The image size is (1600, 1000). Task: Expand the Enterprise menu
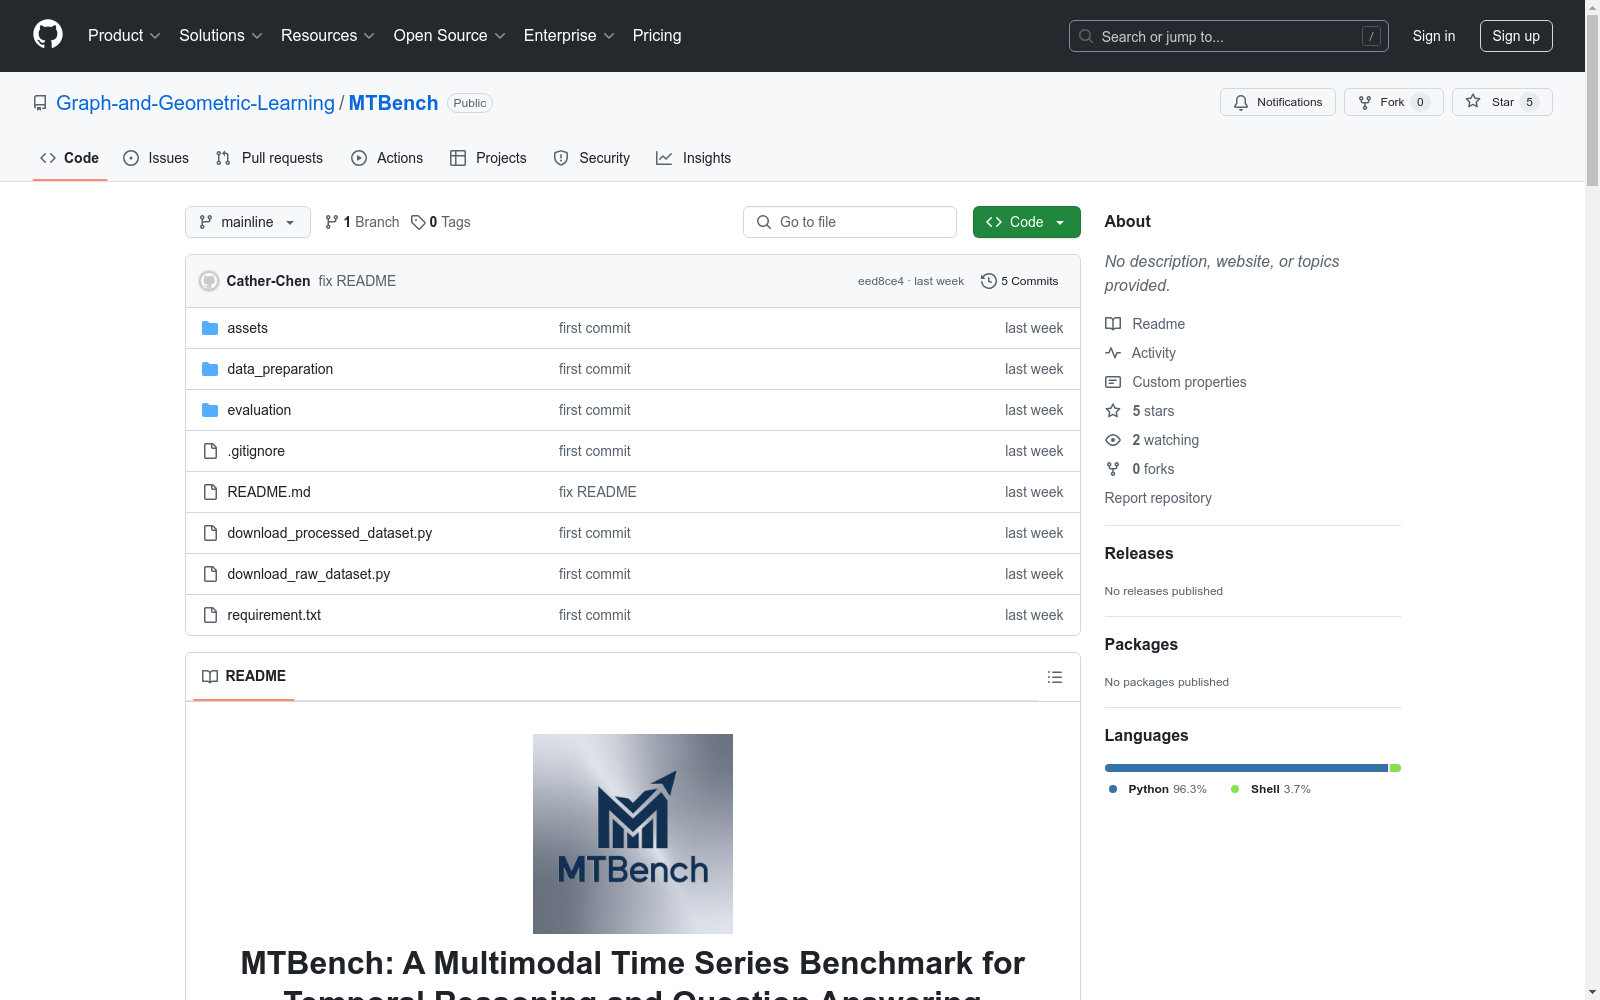pos(569,35)
